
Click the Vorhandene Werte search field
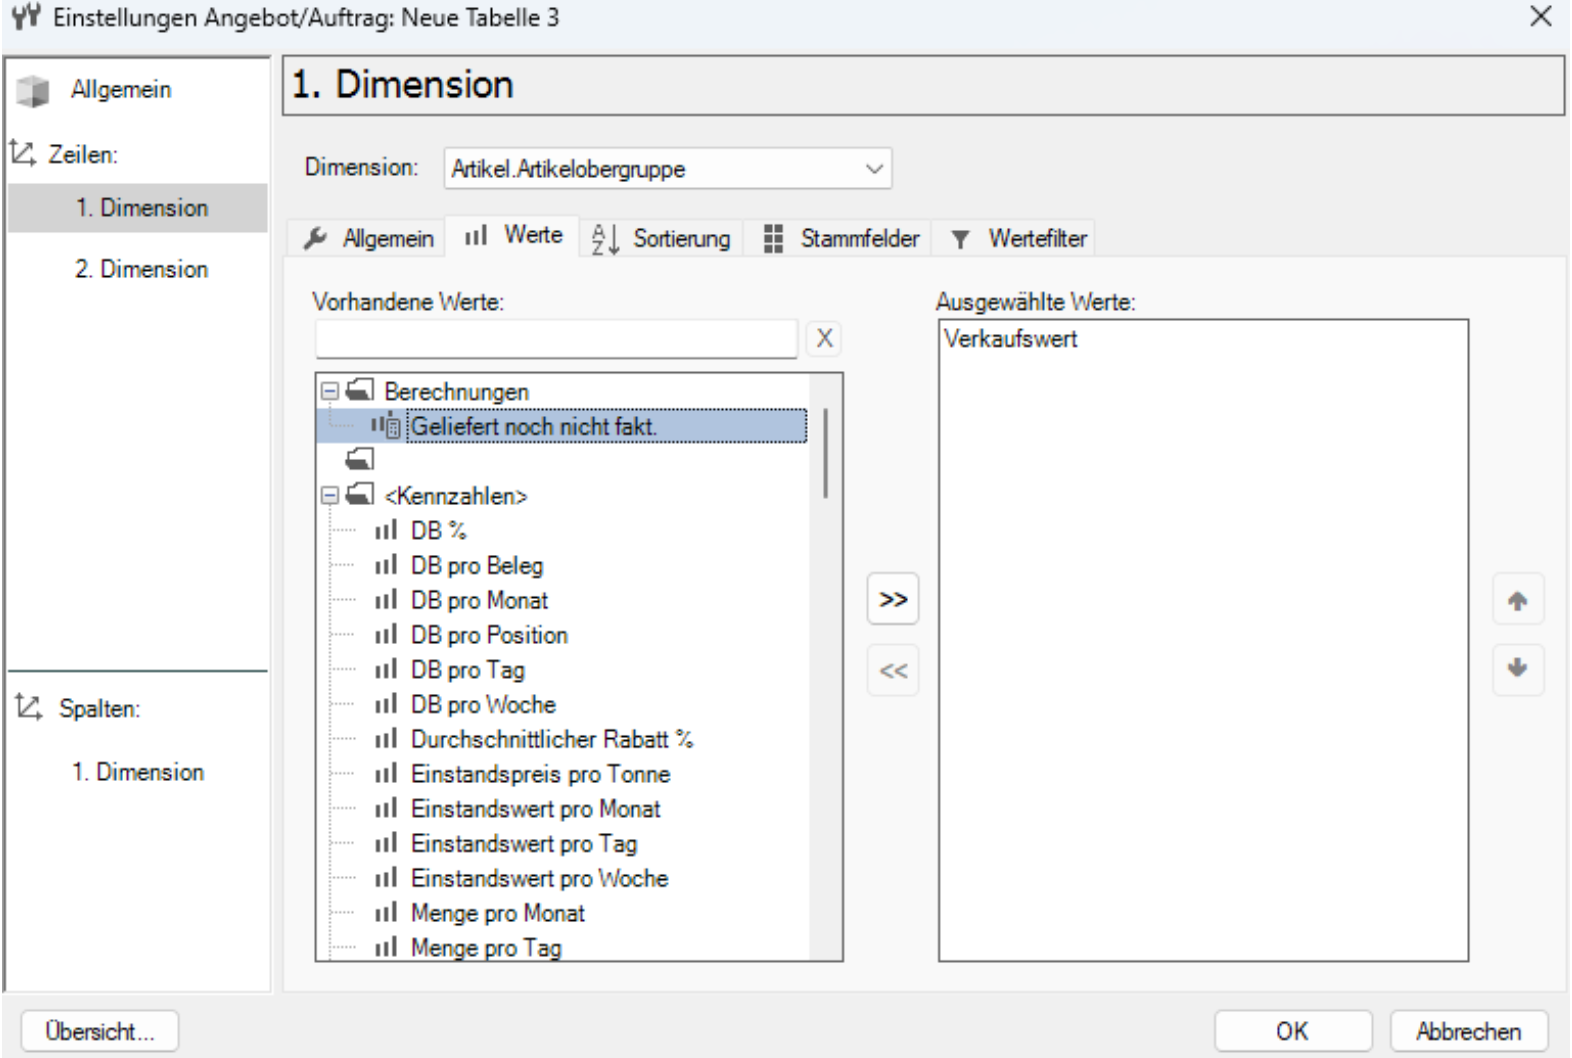[x=556, y=338]
